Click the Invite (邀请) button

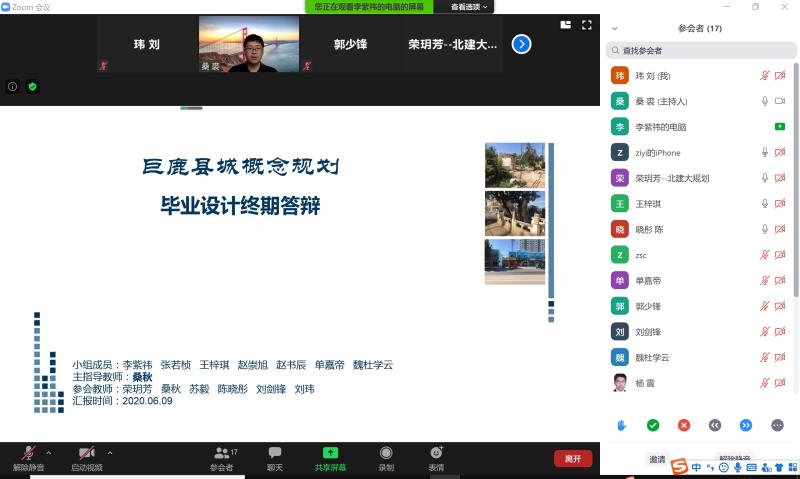pos(657,460)
